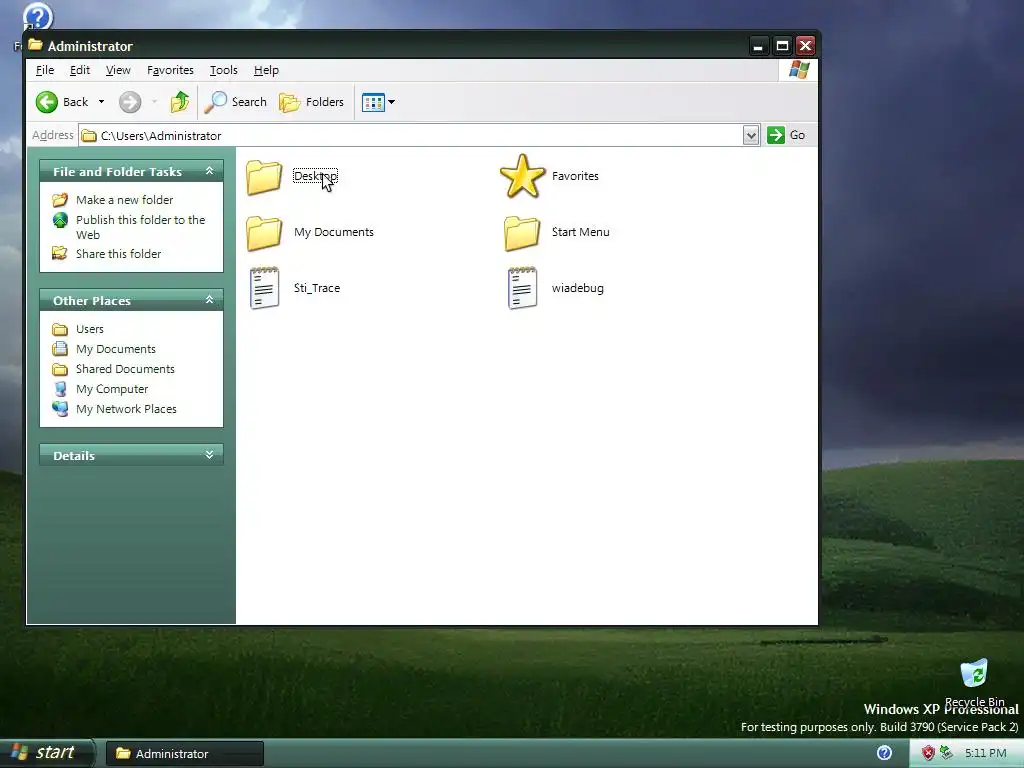Click the Publish to Web globe icon
Screen dimensions: 1024x768
(x=60, y=220)
